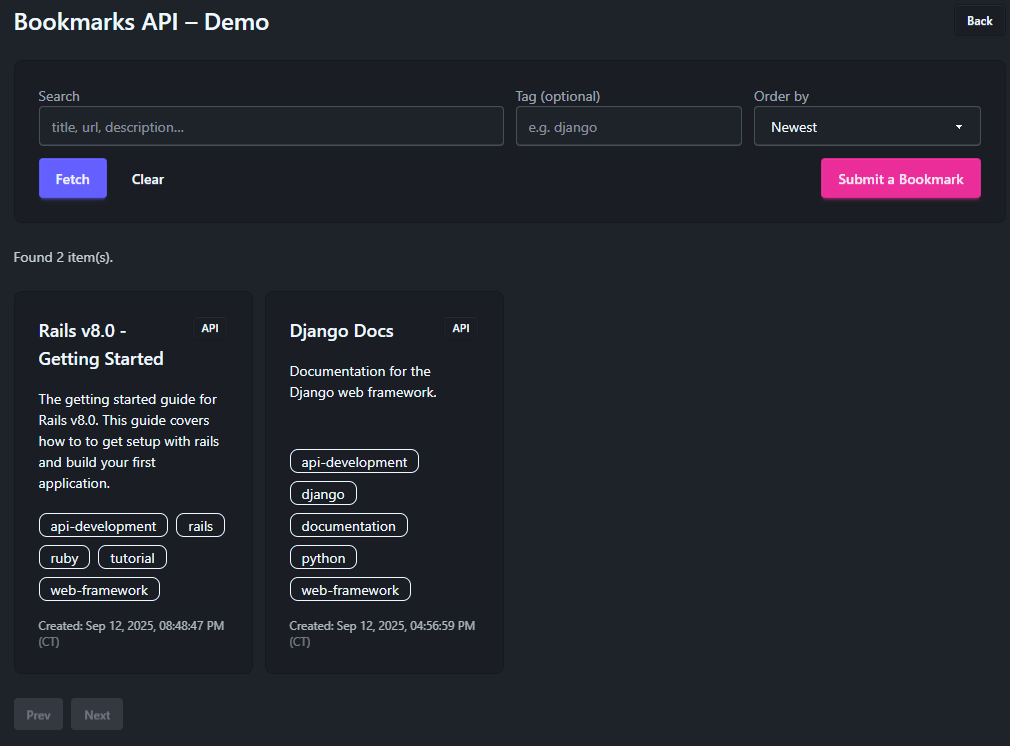1010x746 pixels.
Task: Click the API badge on the Rails card
Action: pos(210,328)
